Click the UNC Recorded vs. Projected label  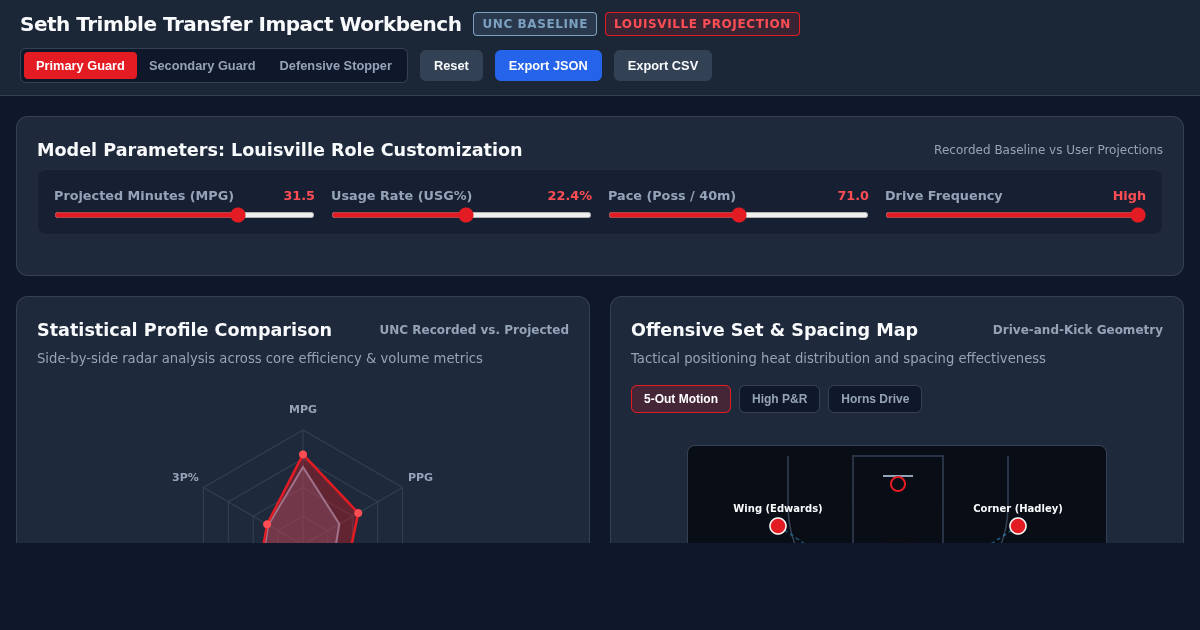(x=474, y=330)
